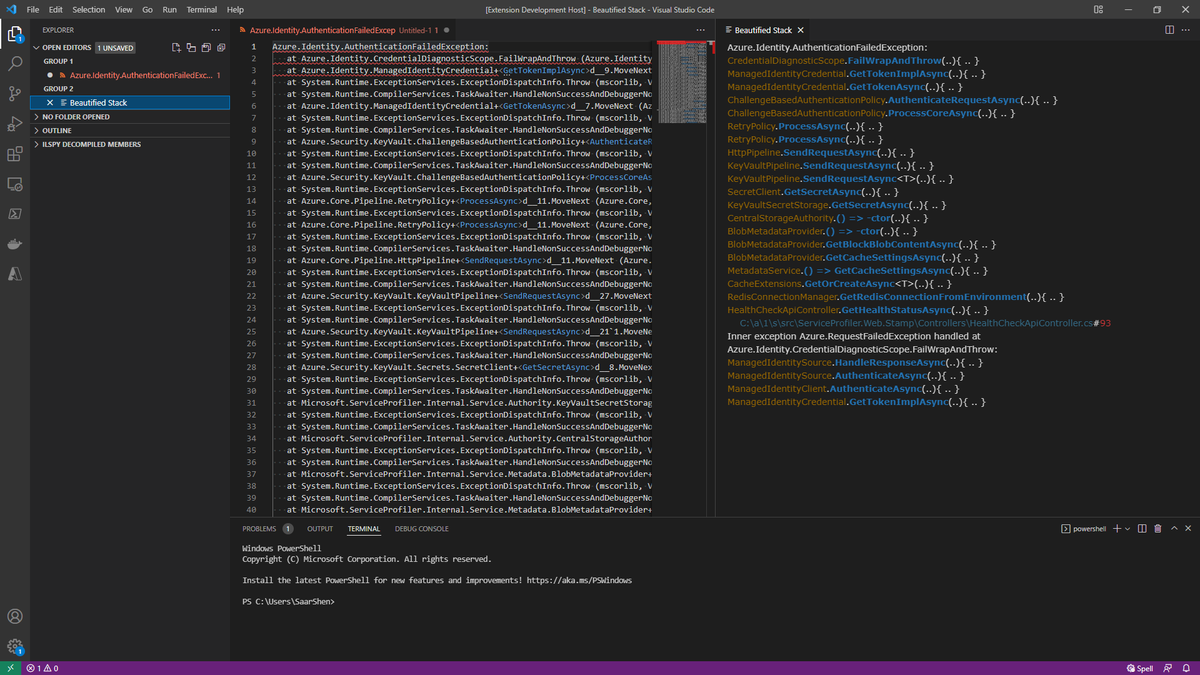Close Beautified Stack in Open Editors list
1200x675 pixels.
(x=50, y=103)
